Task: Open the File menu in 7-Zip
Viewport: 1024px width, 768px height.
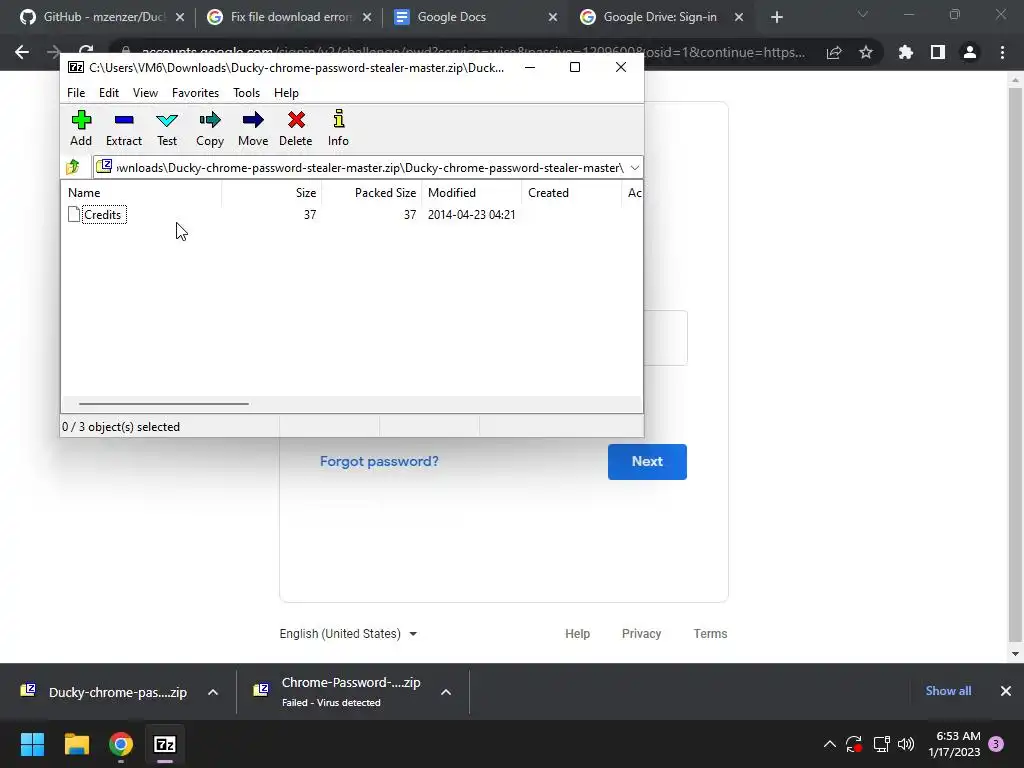Action: coord(76,93)
